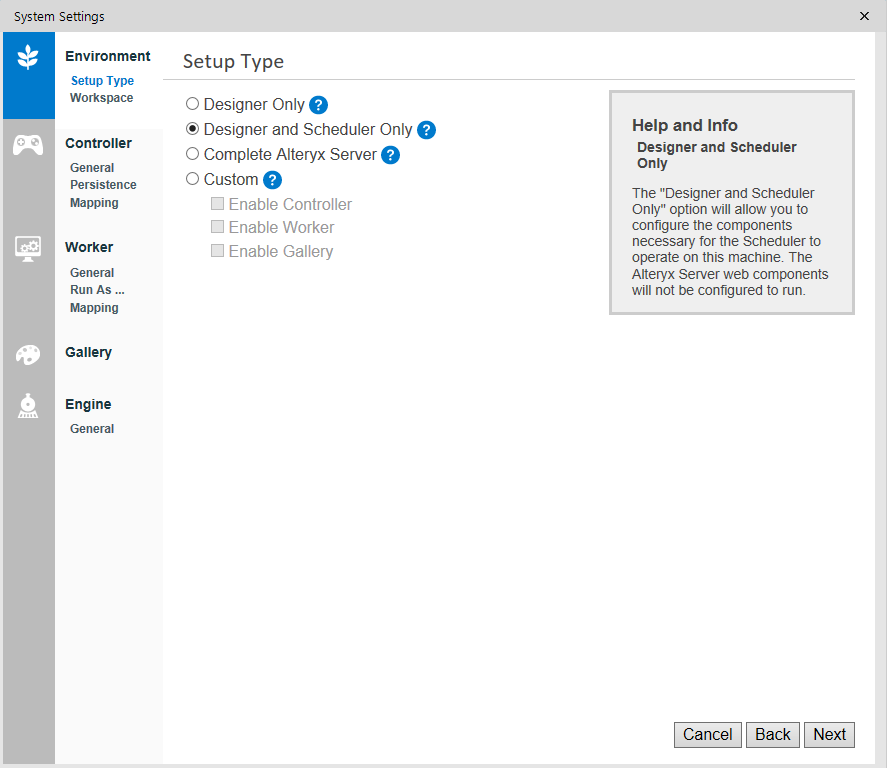Tick the Enable Gallery checkbox
The image size is (887, 768).
tap(217, 251)
